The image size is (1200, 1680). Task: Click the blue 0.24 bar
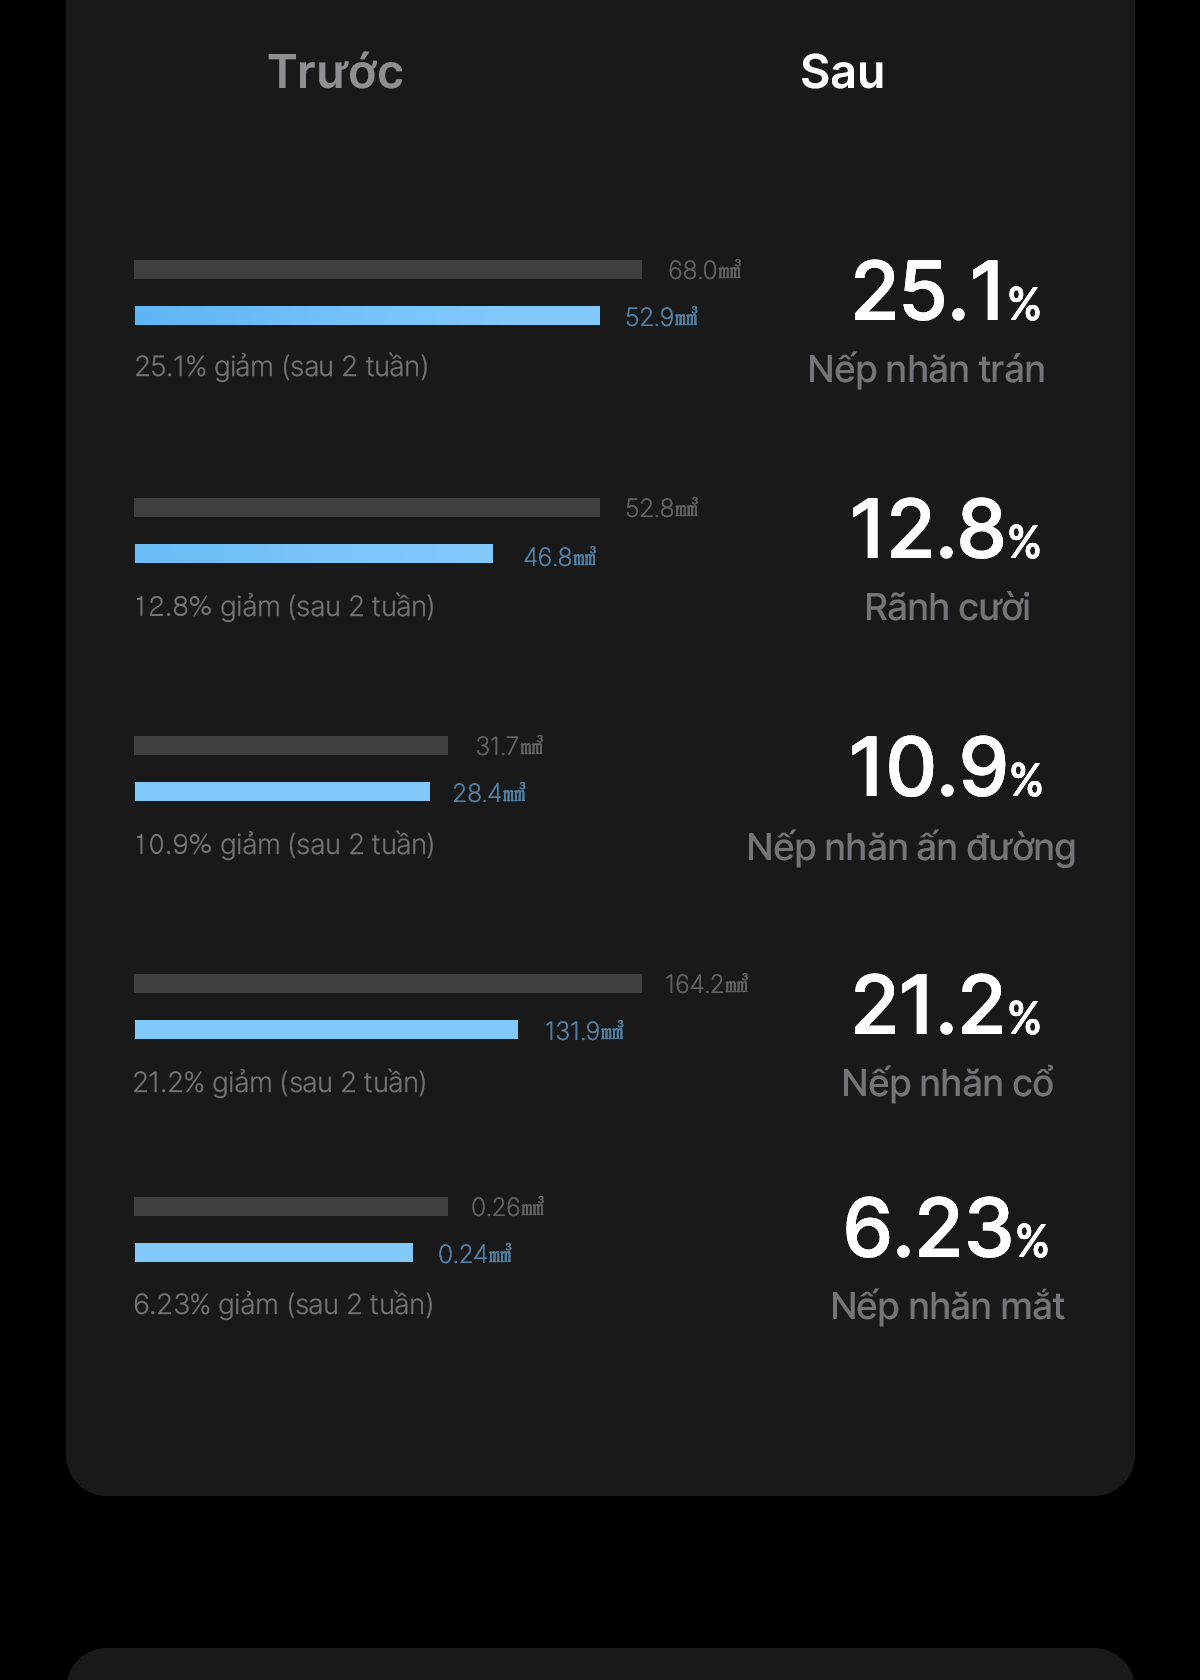pyautogui.click(x=274, y=1252)
